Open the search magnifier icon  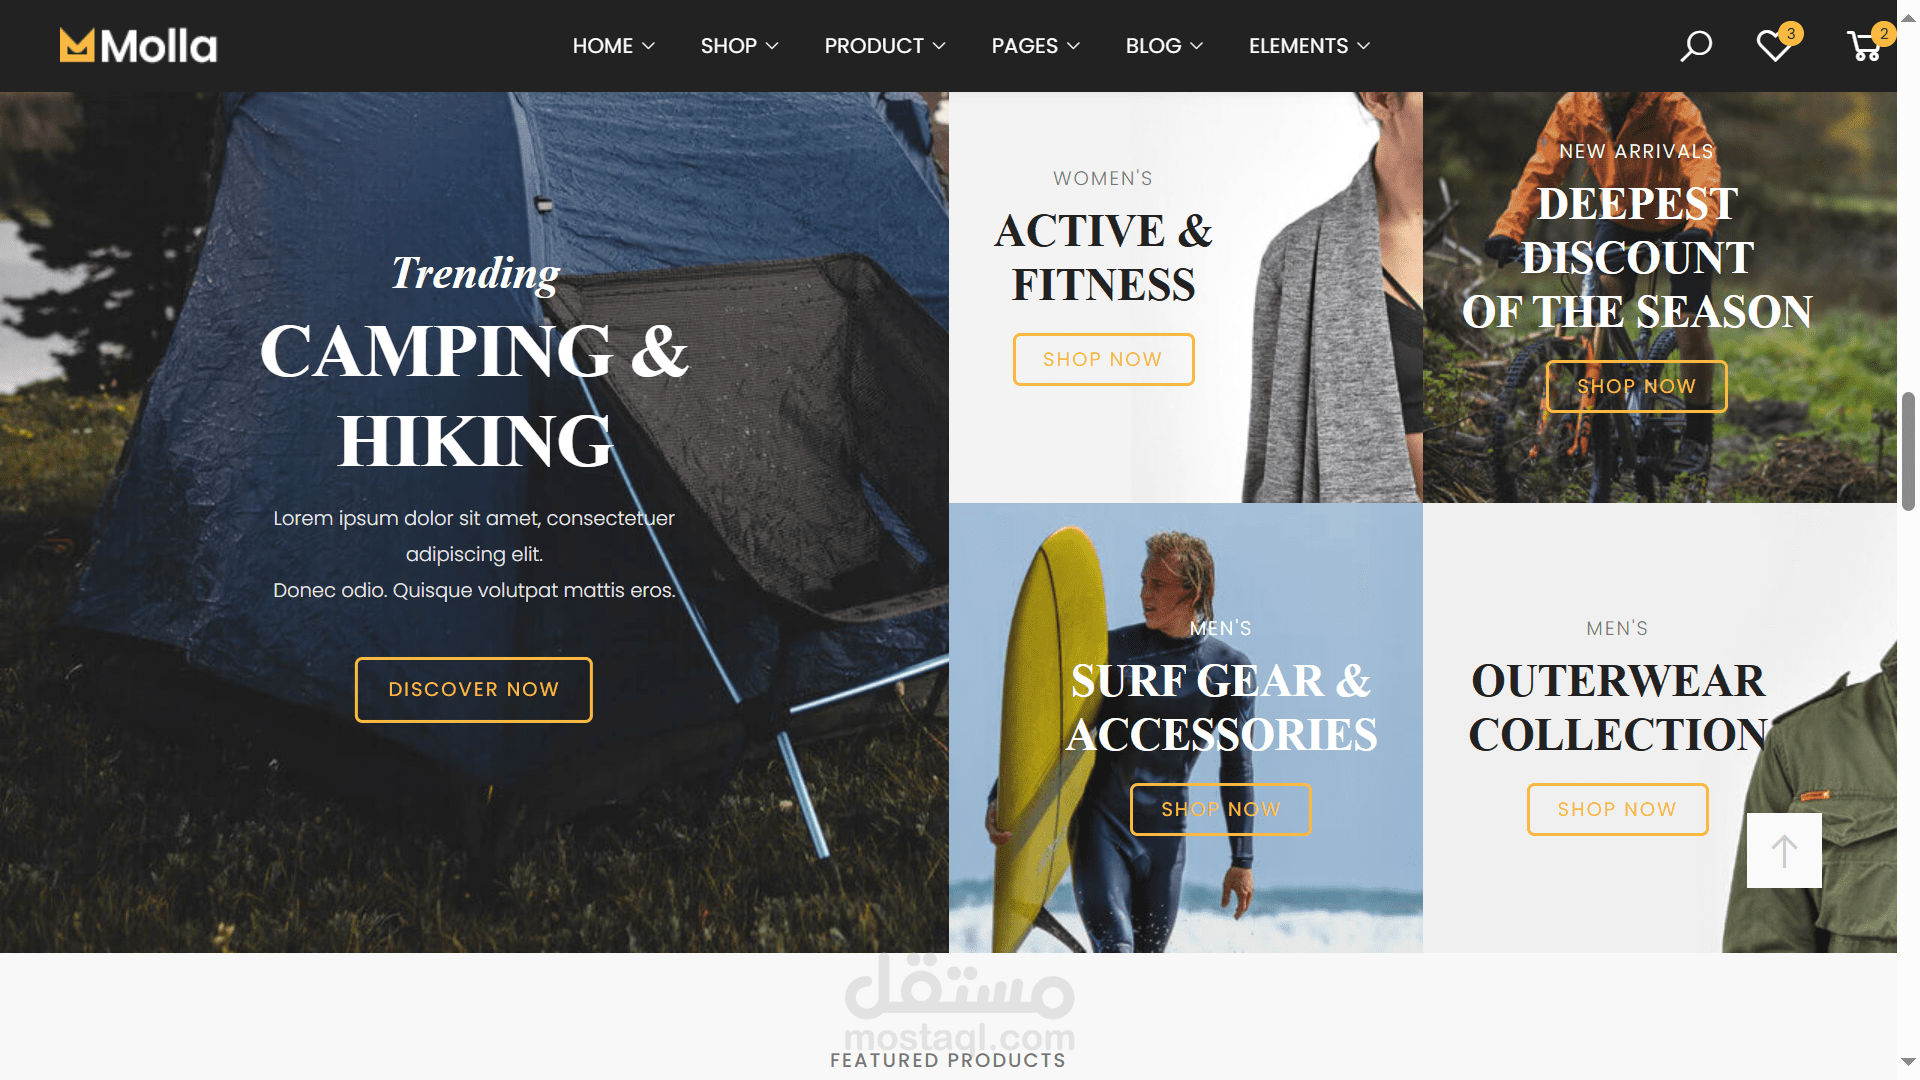point(1696,46)
